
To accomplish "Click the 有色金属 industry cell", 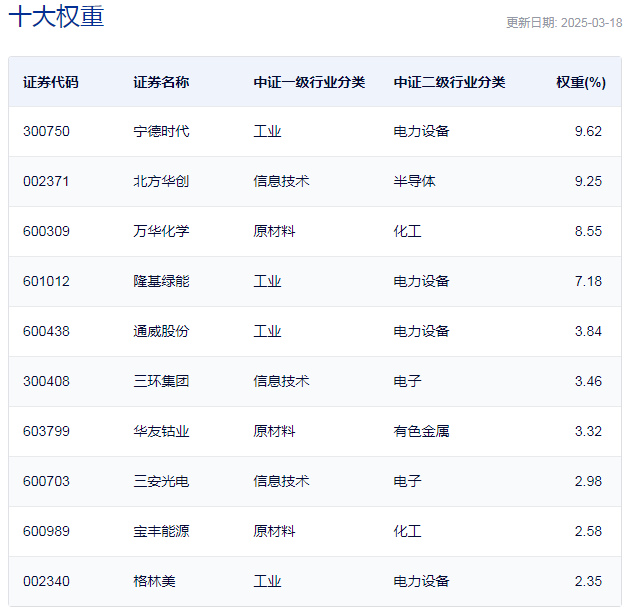I will pyautogui.click(x=421, y=431).
